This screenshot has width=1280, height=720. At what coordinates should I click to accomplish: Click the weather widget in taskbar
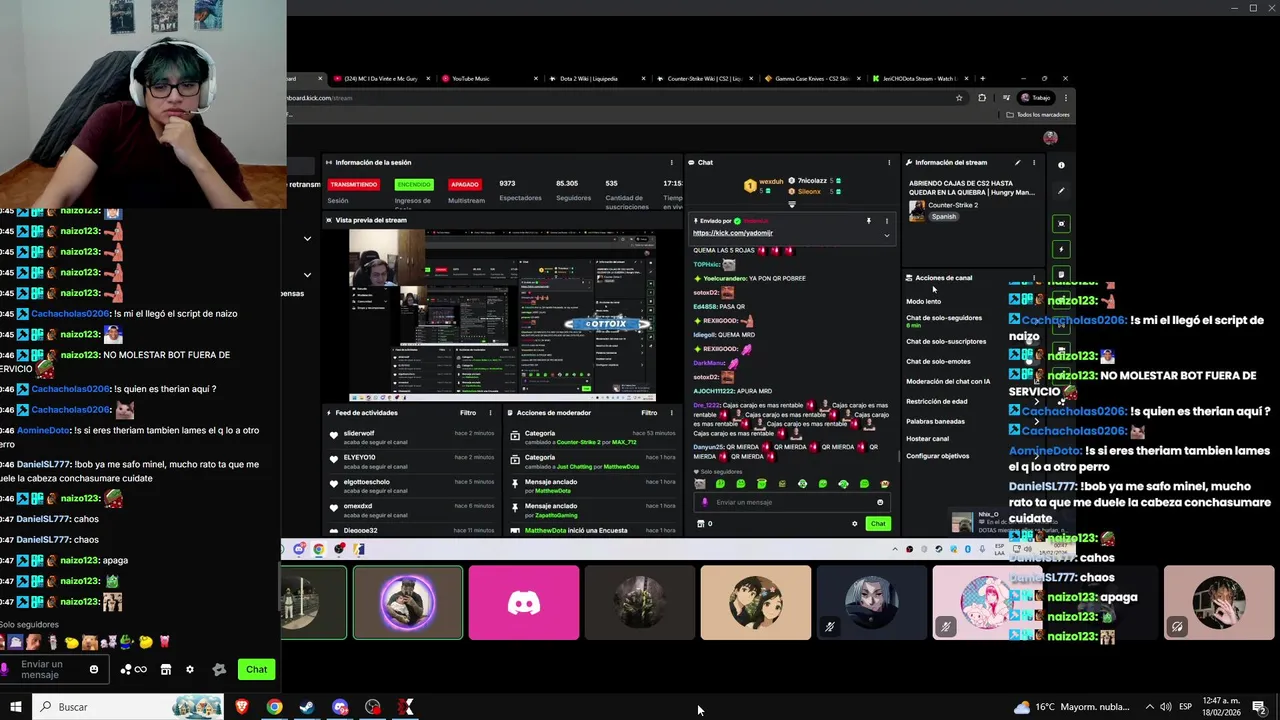(1074, 707)
